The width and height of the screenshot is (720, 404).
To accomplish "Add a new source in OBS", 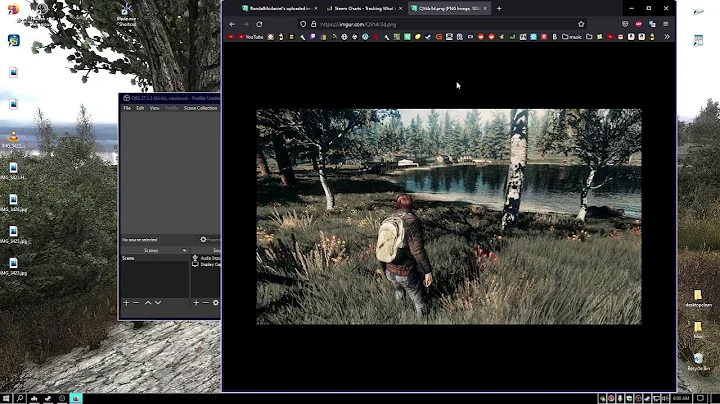I will pyautogui.click(x=196, y=303).
